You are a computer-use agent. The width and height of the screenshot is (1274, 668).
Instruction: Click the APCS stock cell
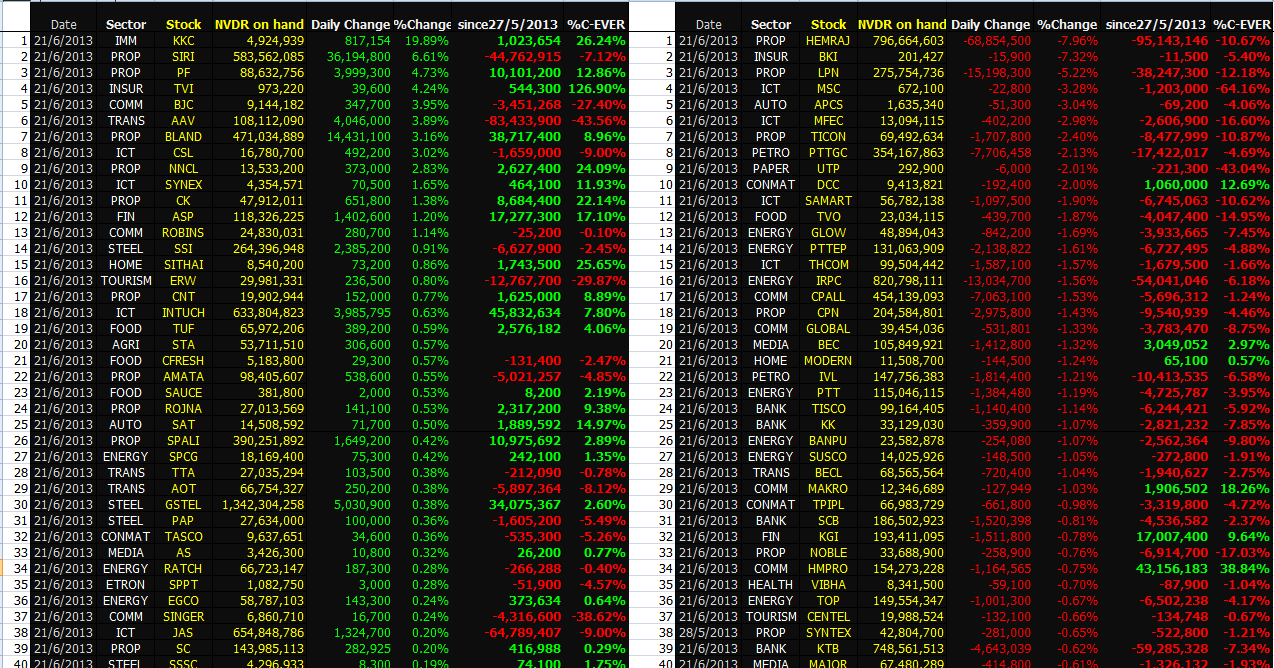(x=828, y=105)
